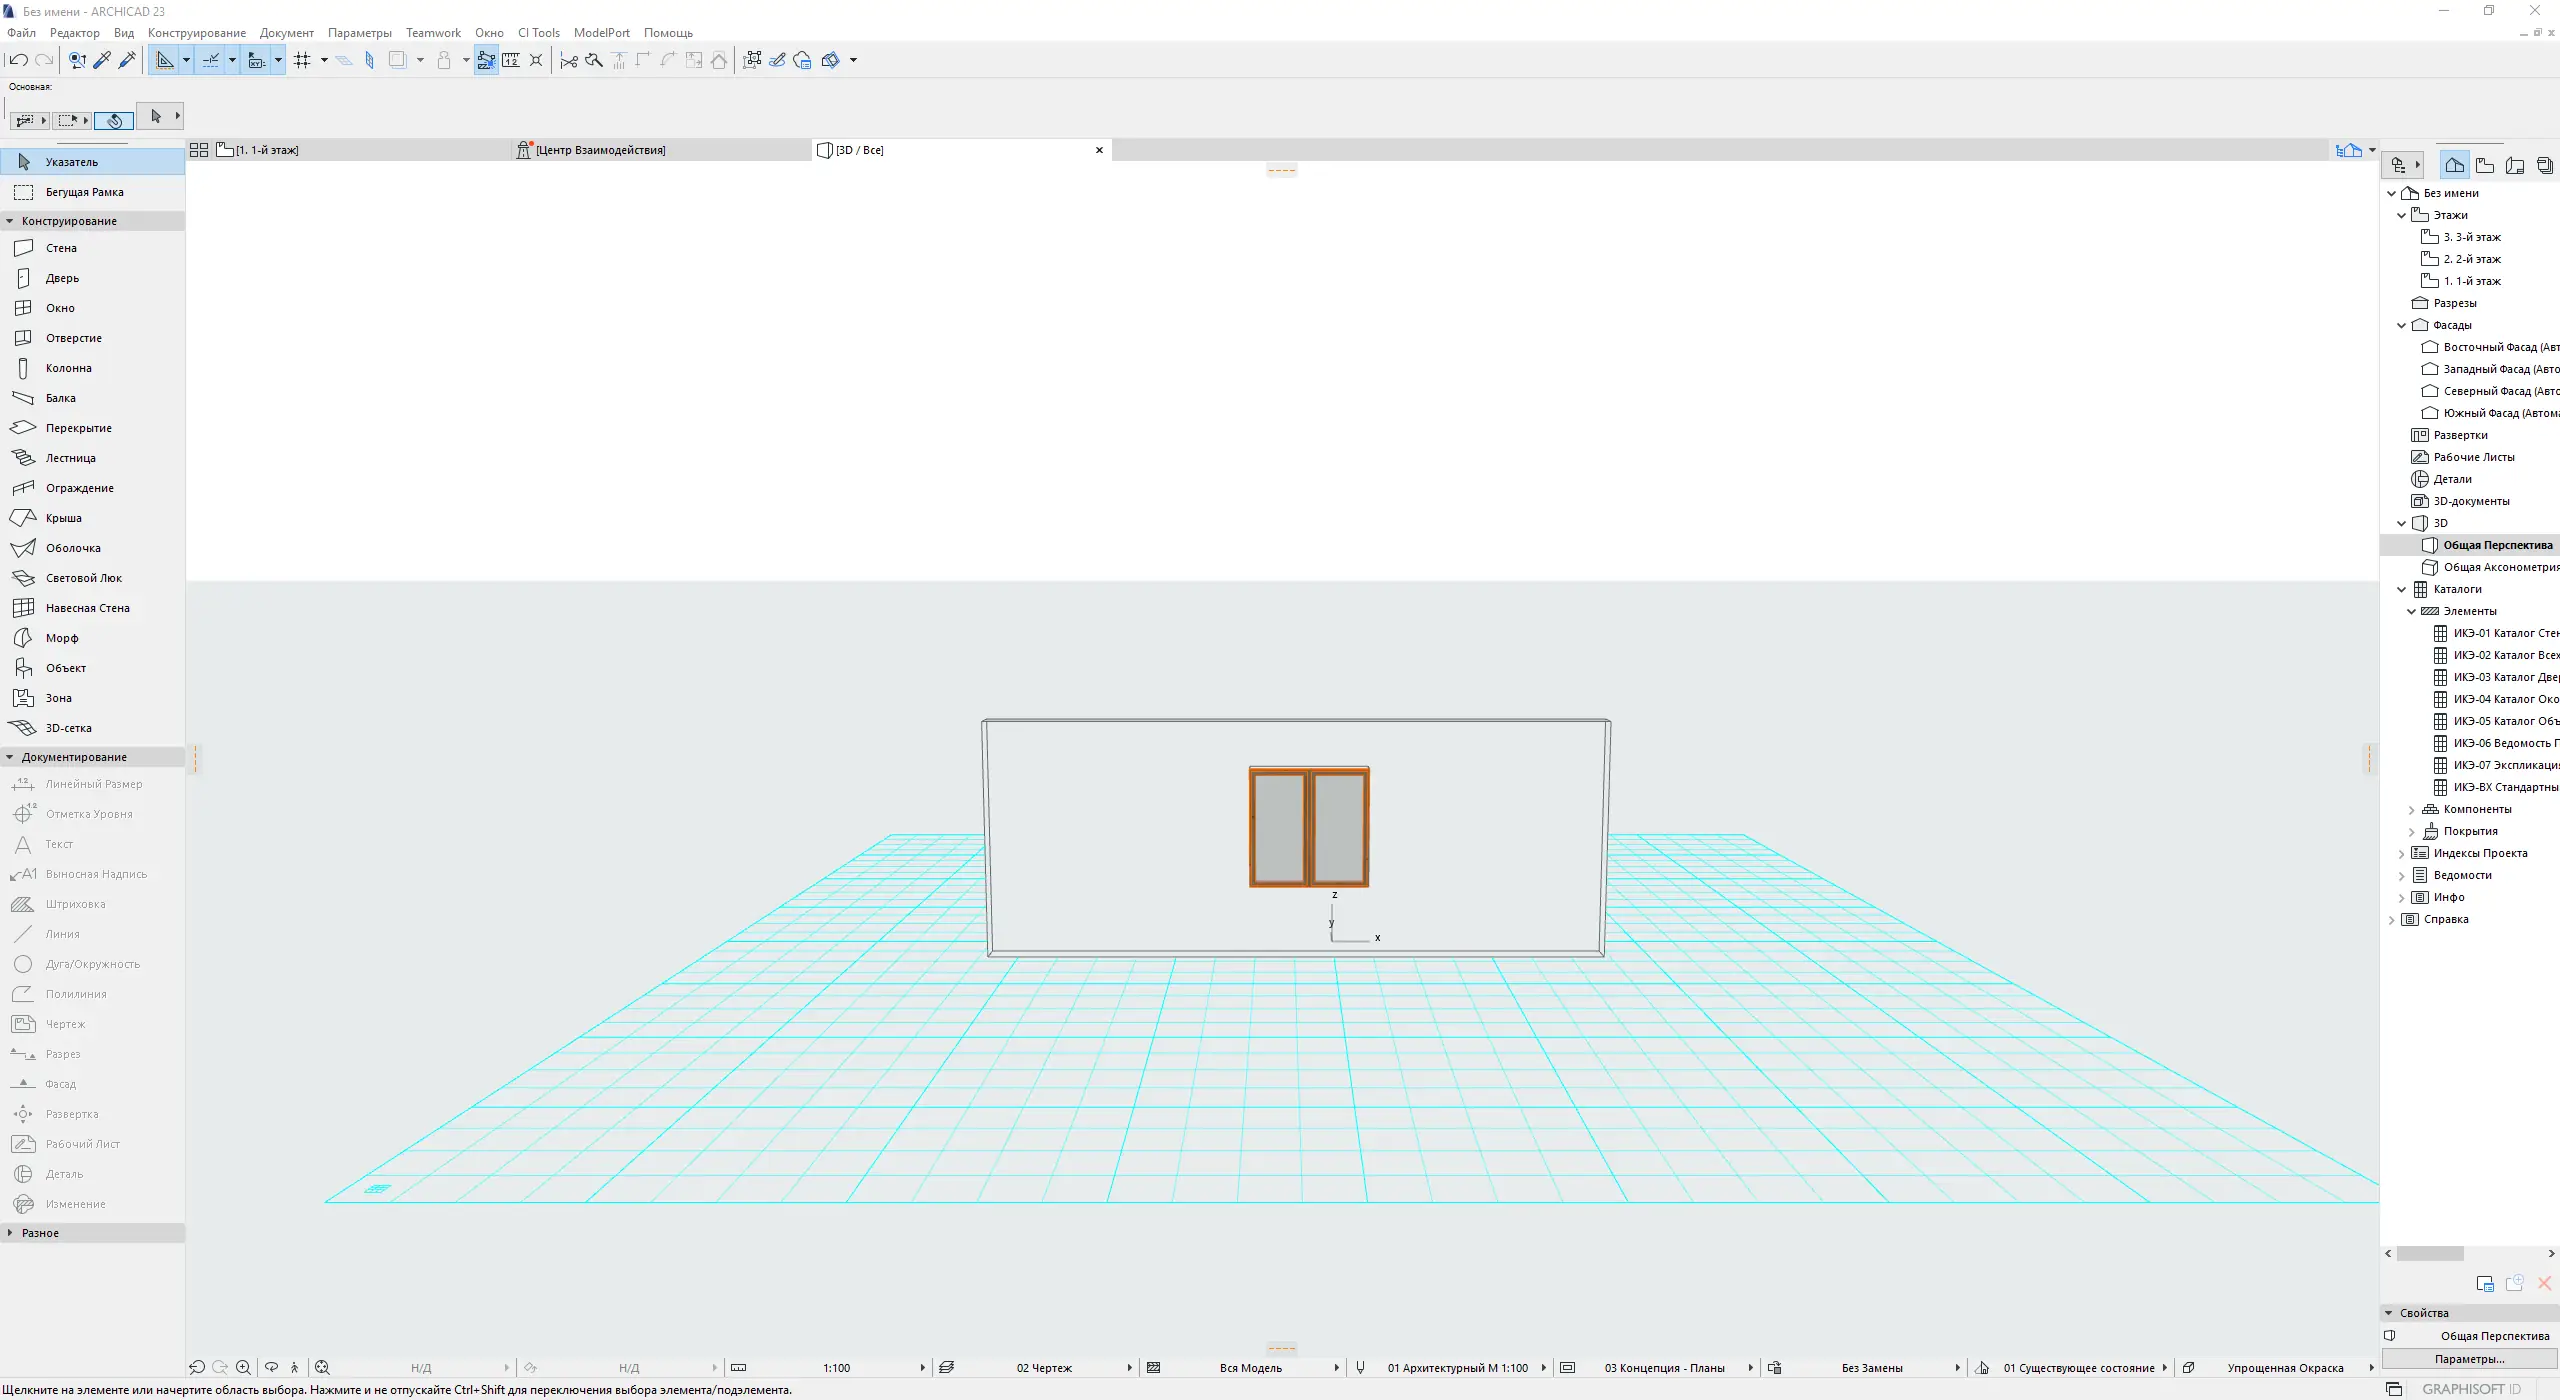Image resolution: width=2560 pixels, height=1400 pixels.
Task: Open the Конструирование menu
Action: tap(196, 33)
